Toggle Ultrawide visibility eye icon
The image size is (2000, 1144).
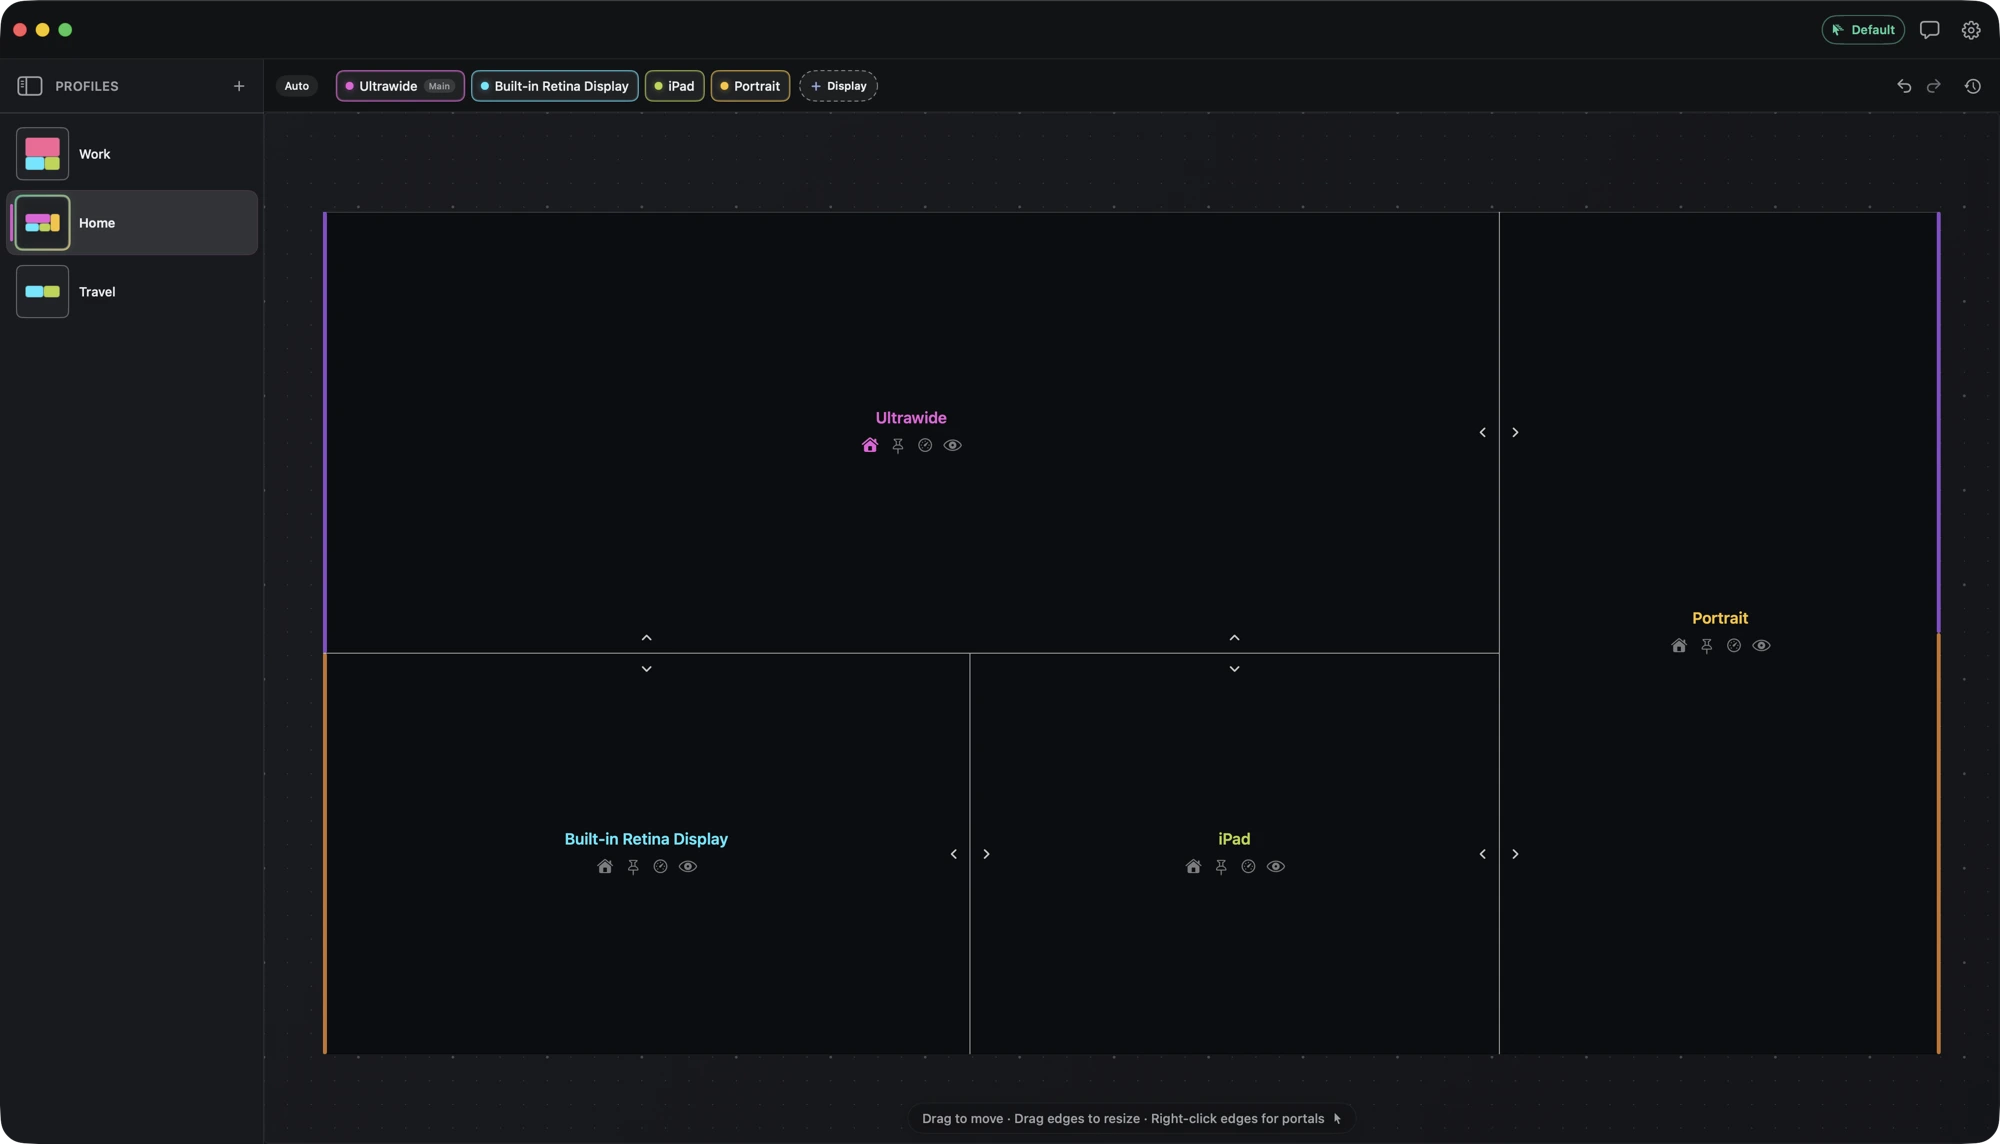click(953, 446)
